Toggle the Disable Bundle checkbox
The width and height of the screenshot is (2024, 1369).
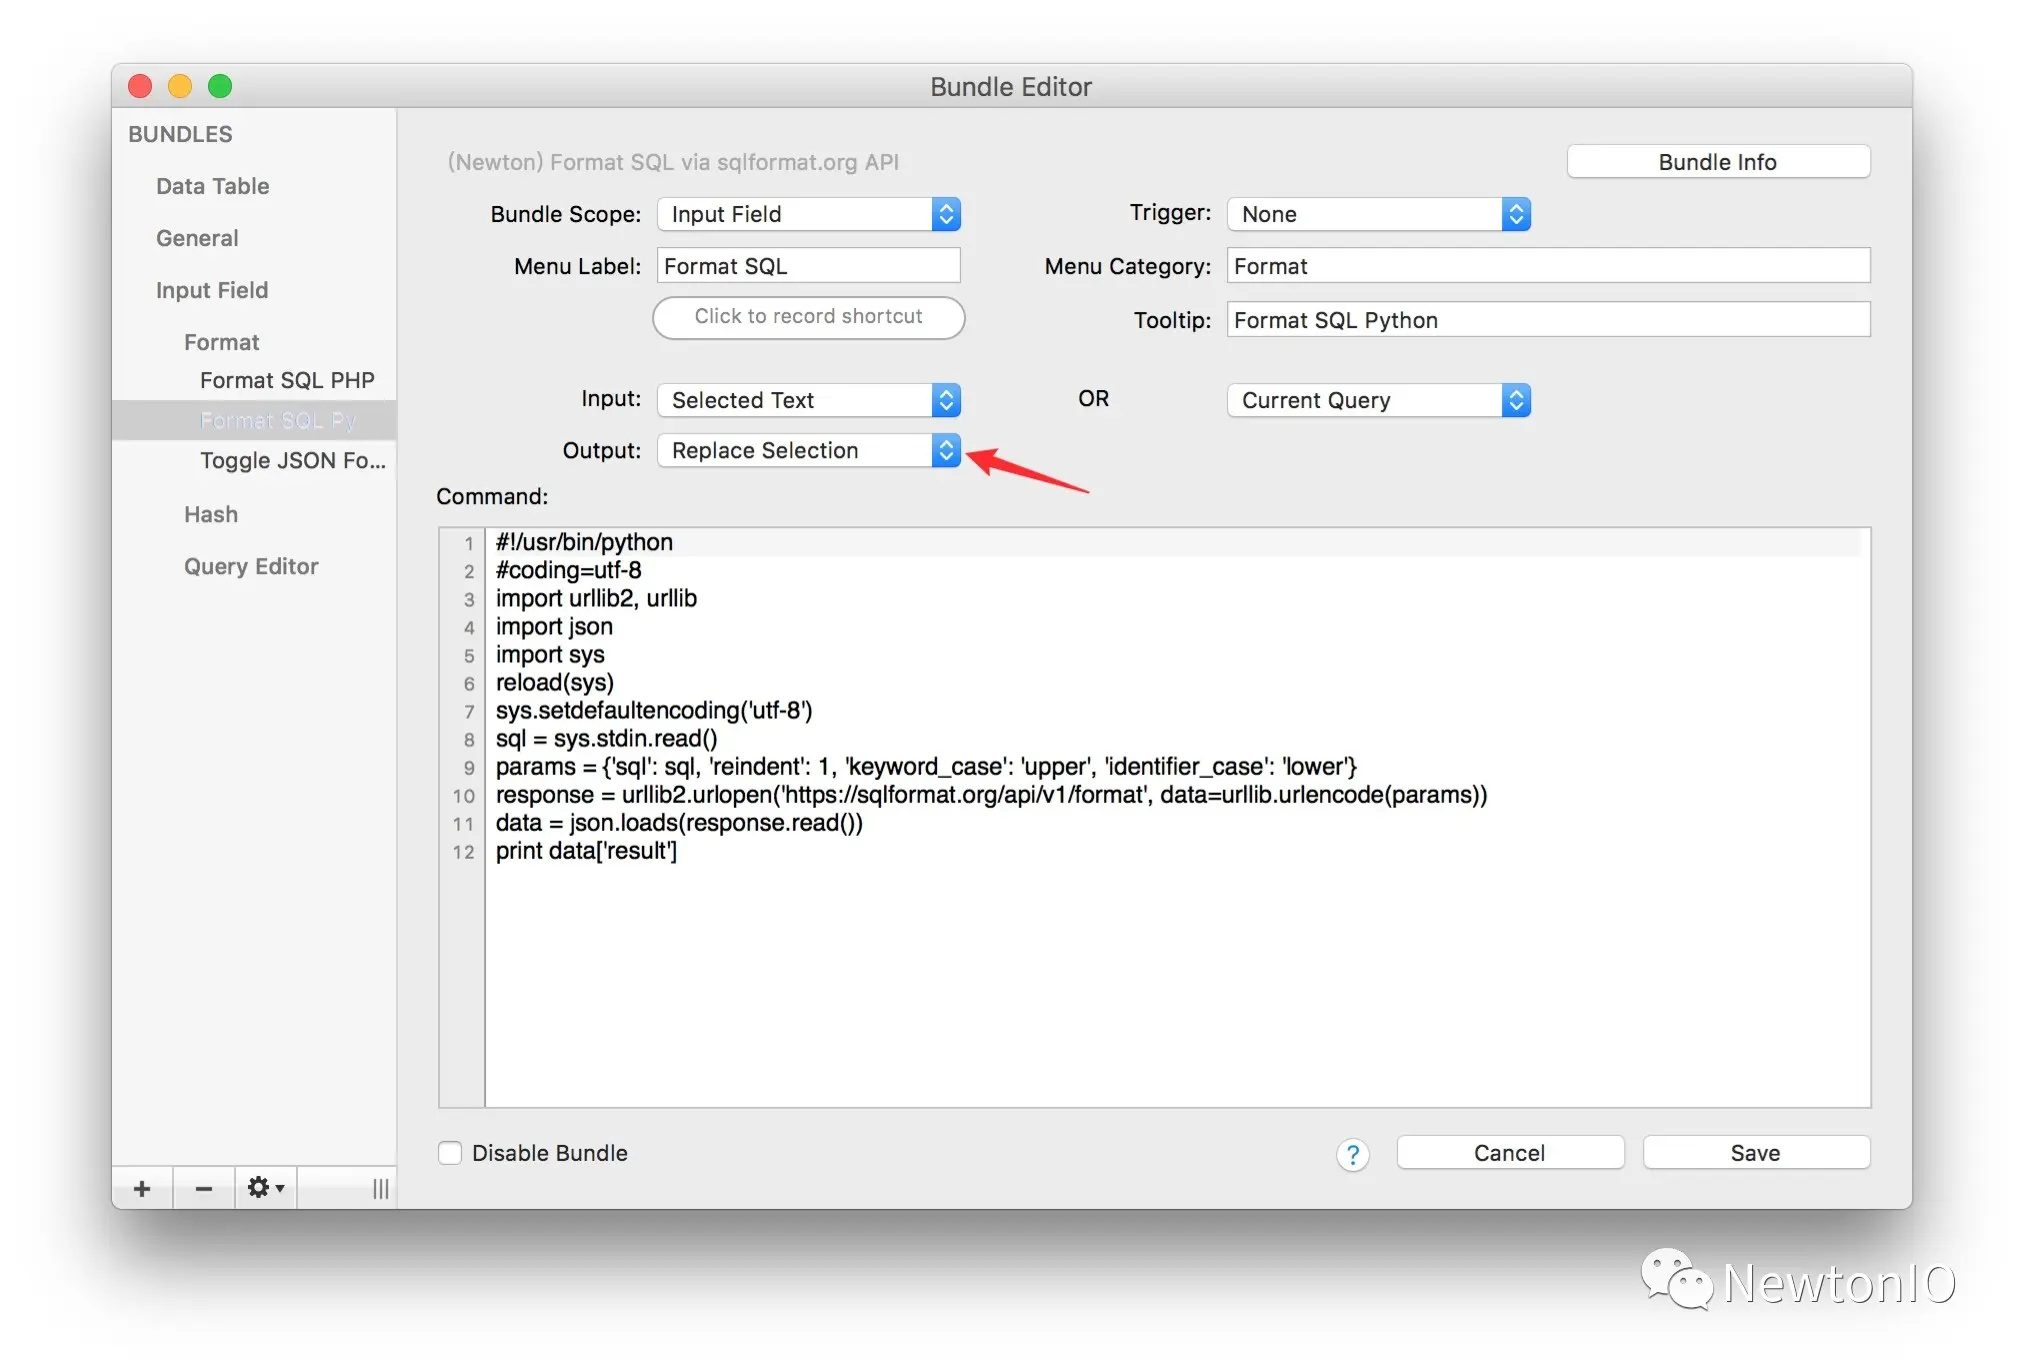[x=450, y=1153]
